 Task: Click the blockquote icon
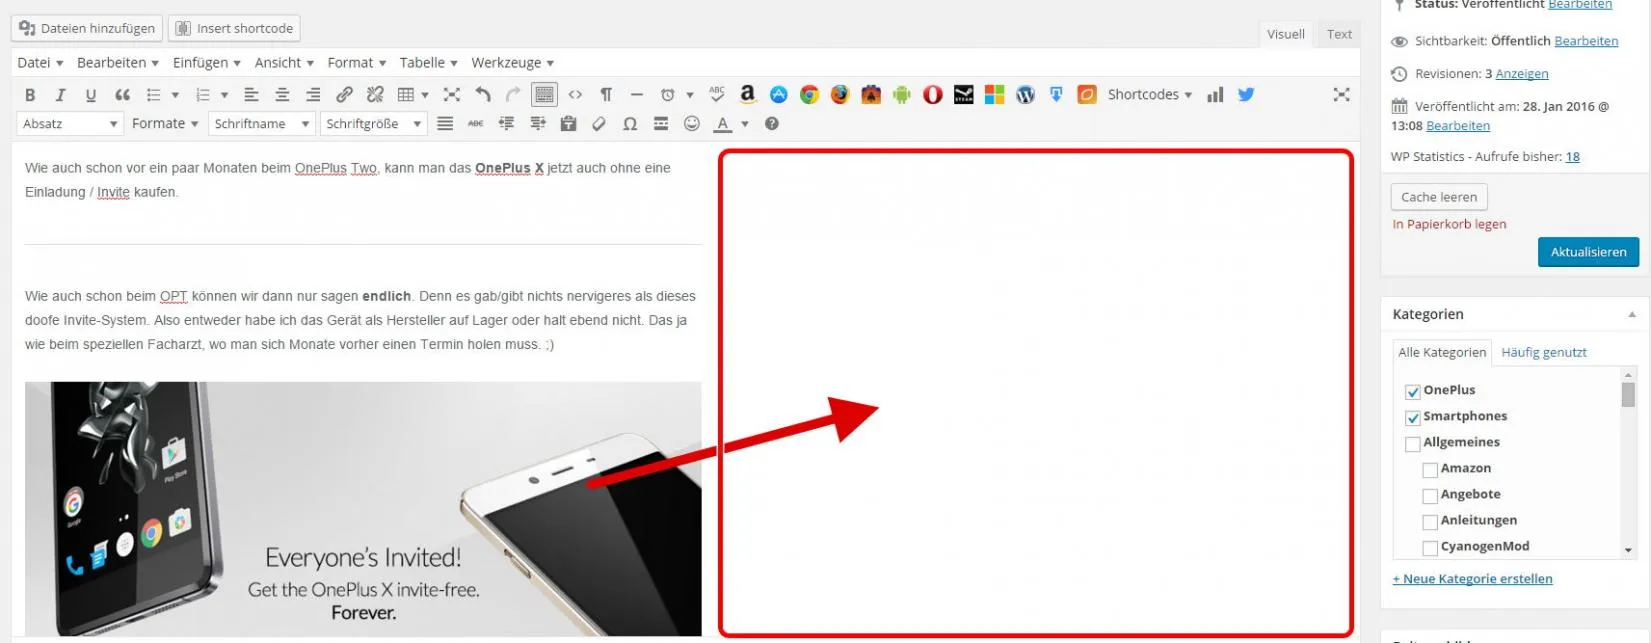tap(122, 95)
